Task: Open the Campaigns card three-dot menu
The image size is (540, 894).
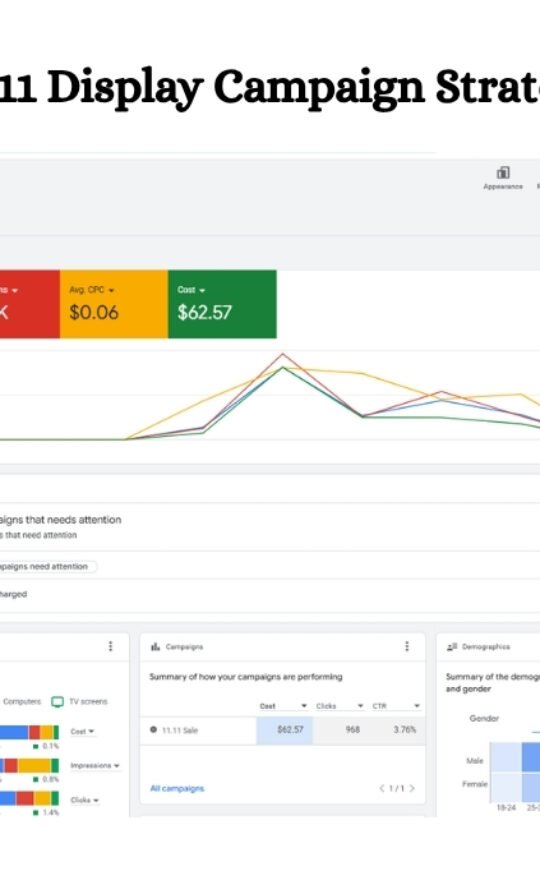Action: pos(407,646)
